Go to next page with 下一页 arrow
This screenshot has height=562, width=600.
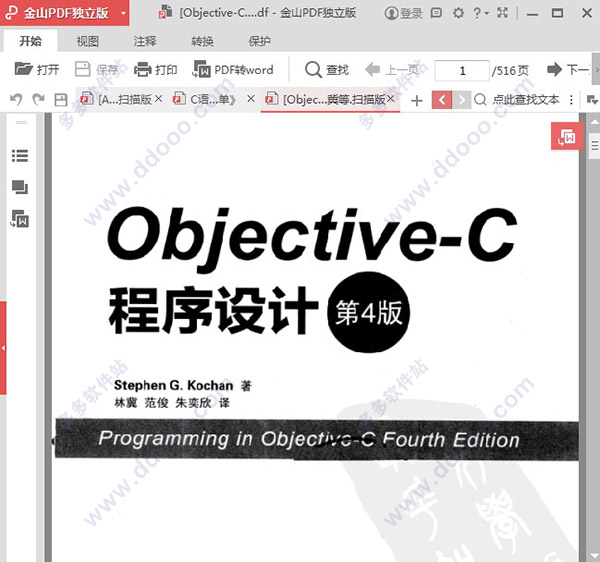pyautogui.click(x=568, y=70)
